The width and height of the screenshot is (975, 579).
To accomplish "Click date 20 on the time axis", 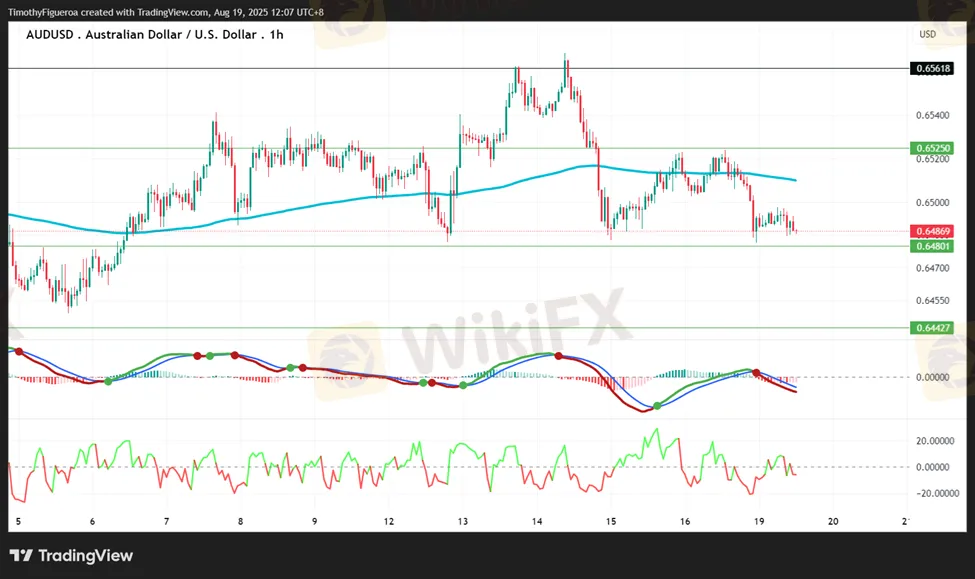I will [x=833, y=522].
